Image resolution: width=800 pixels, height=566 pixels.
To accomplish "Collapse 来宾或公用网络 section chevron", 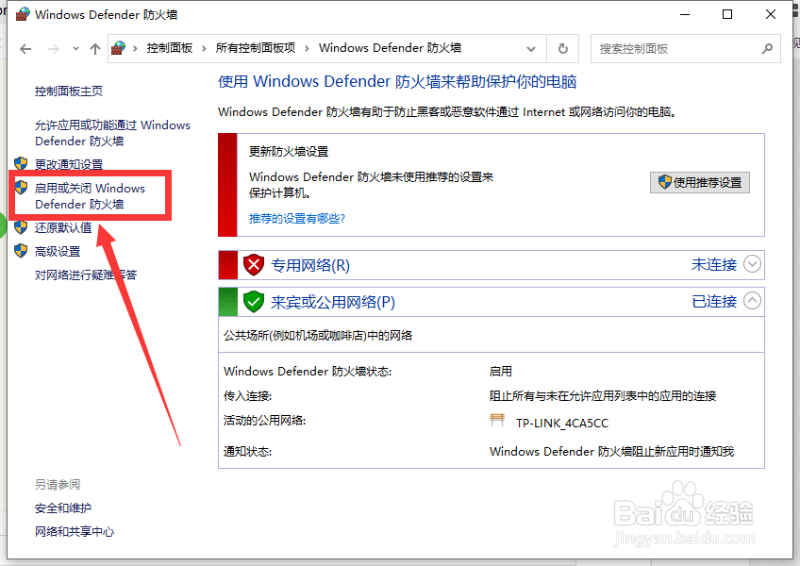I will click(752, 300).
